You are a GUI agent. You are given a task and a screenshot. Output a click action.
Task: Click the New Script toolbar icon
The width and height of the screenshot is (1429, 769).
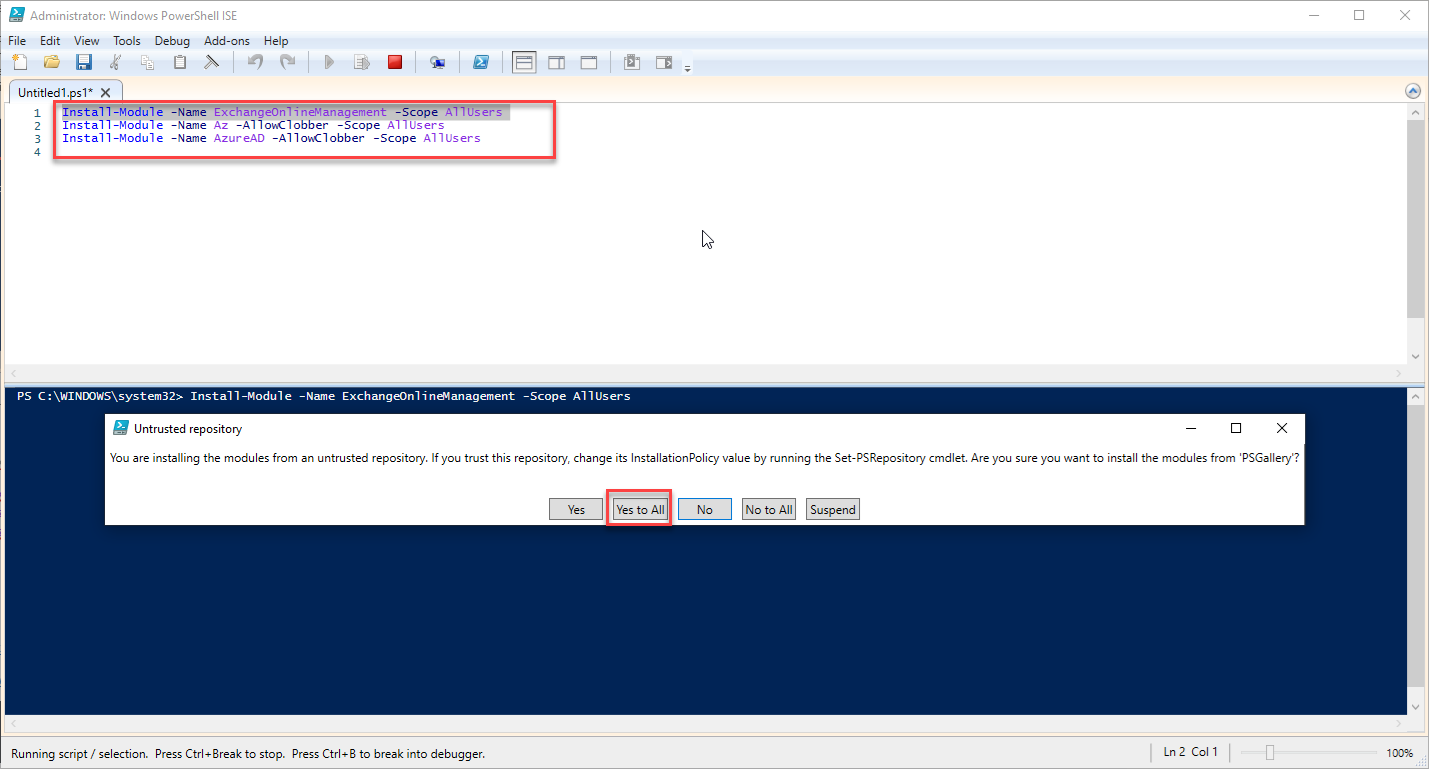pyautogui.click(x=20, y=62)
